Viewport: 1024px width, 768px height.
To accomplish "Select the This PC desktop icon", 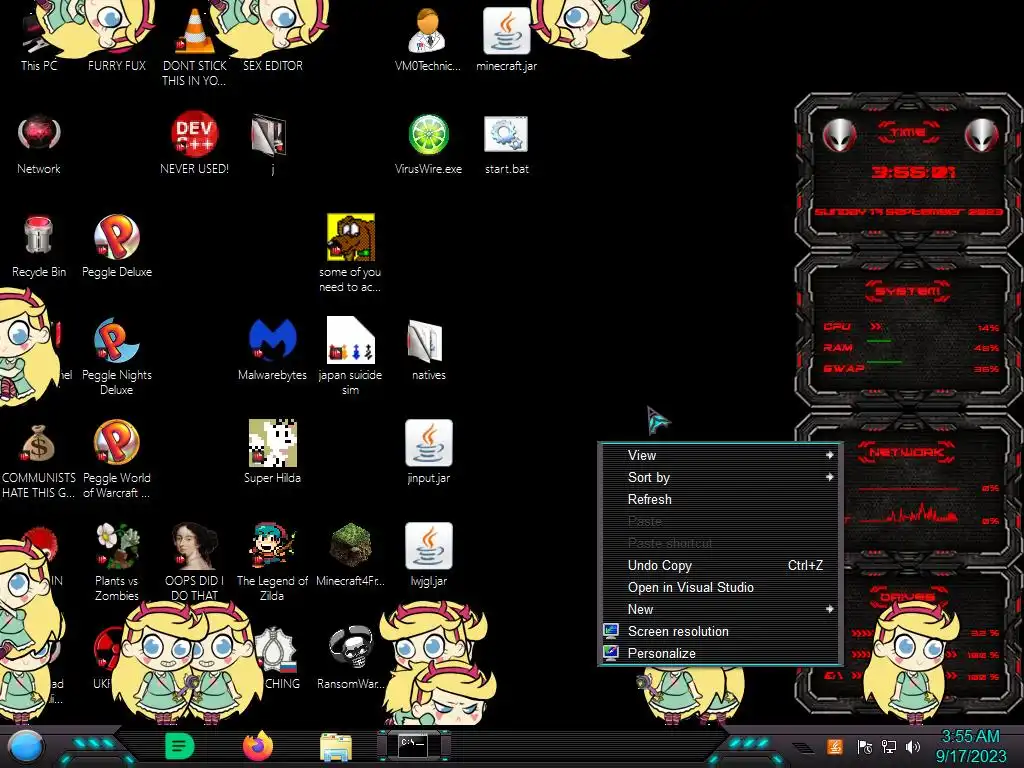I will pos(39,39).
